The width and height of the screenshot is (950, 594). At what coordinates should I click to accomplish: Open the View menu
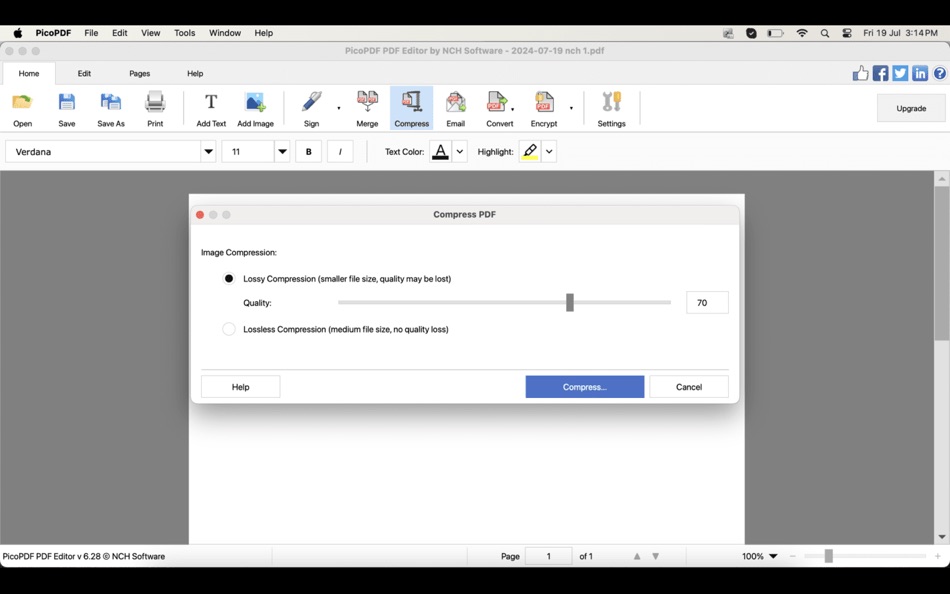(150, 33)
